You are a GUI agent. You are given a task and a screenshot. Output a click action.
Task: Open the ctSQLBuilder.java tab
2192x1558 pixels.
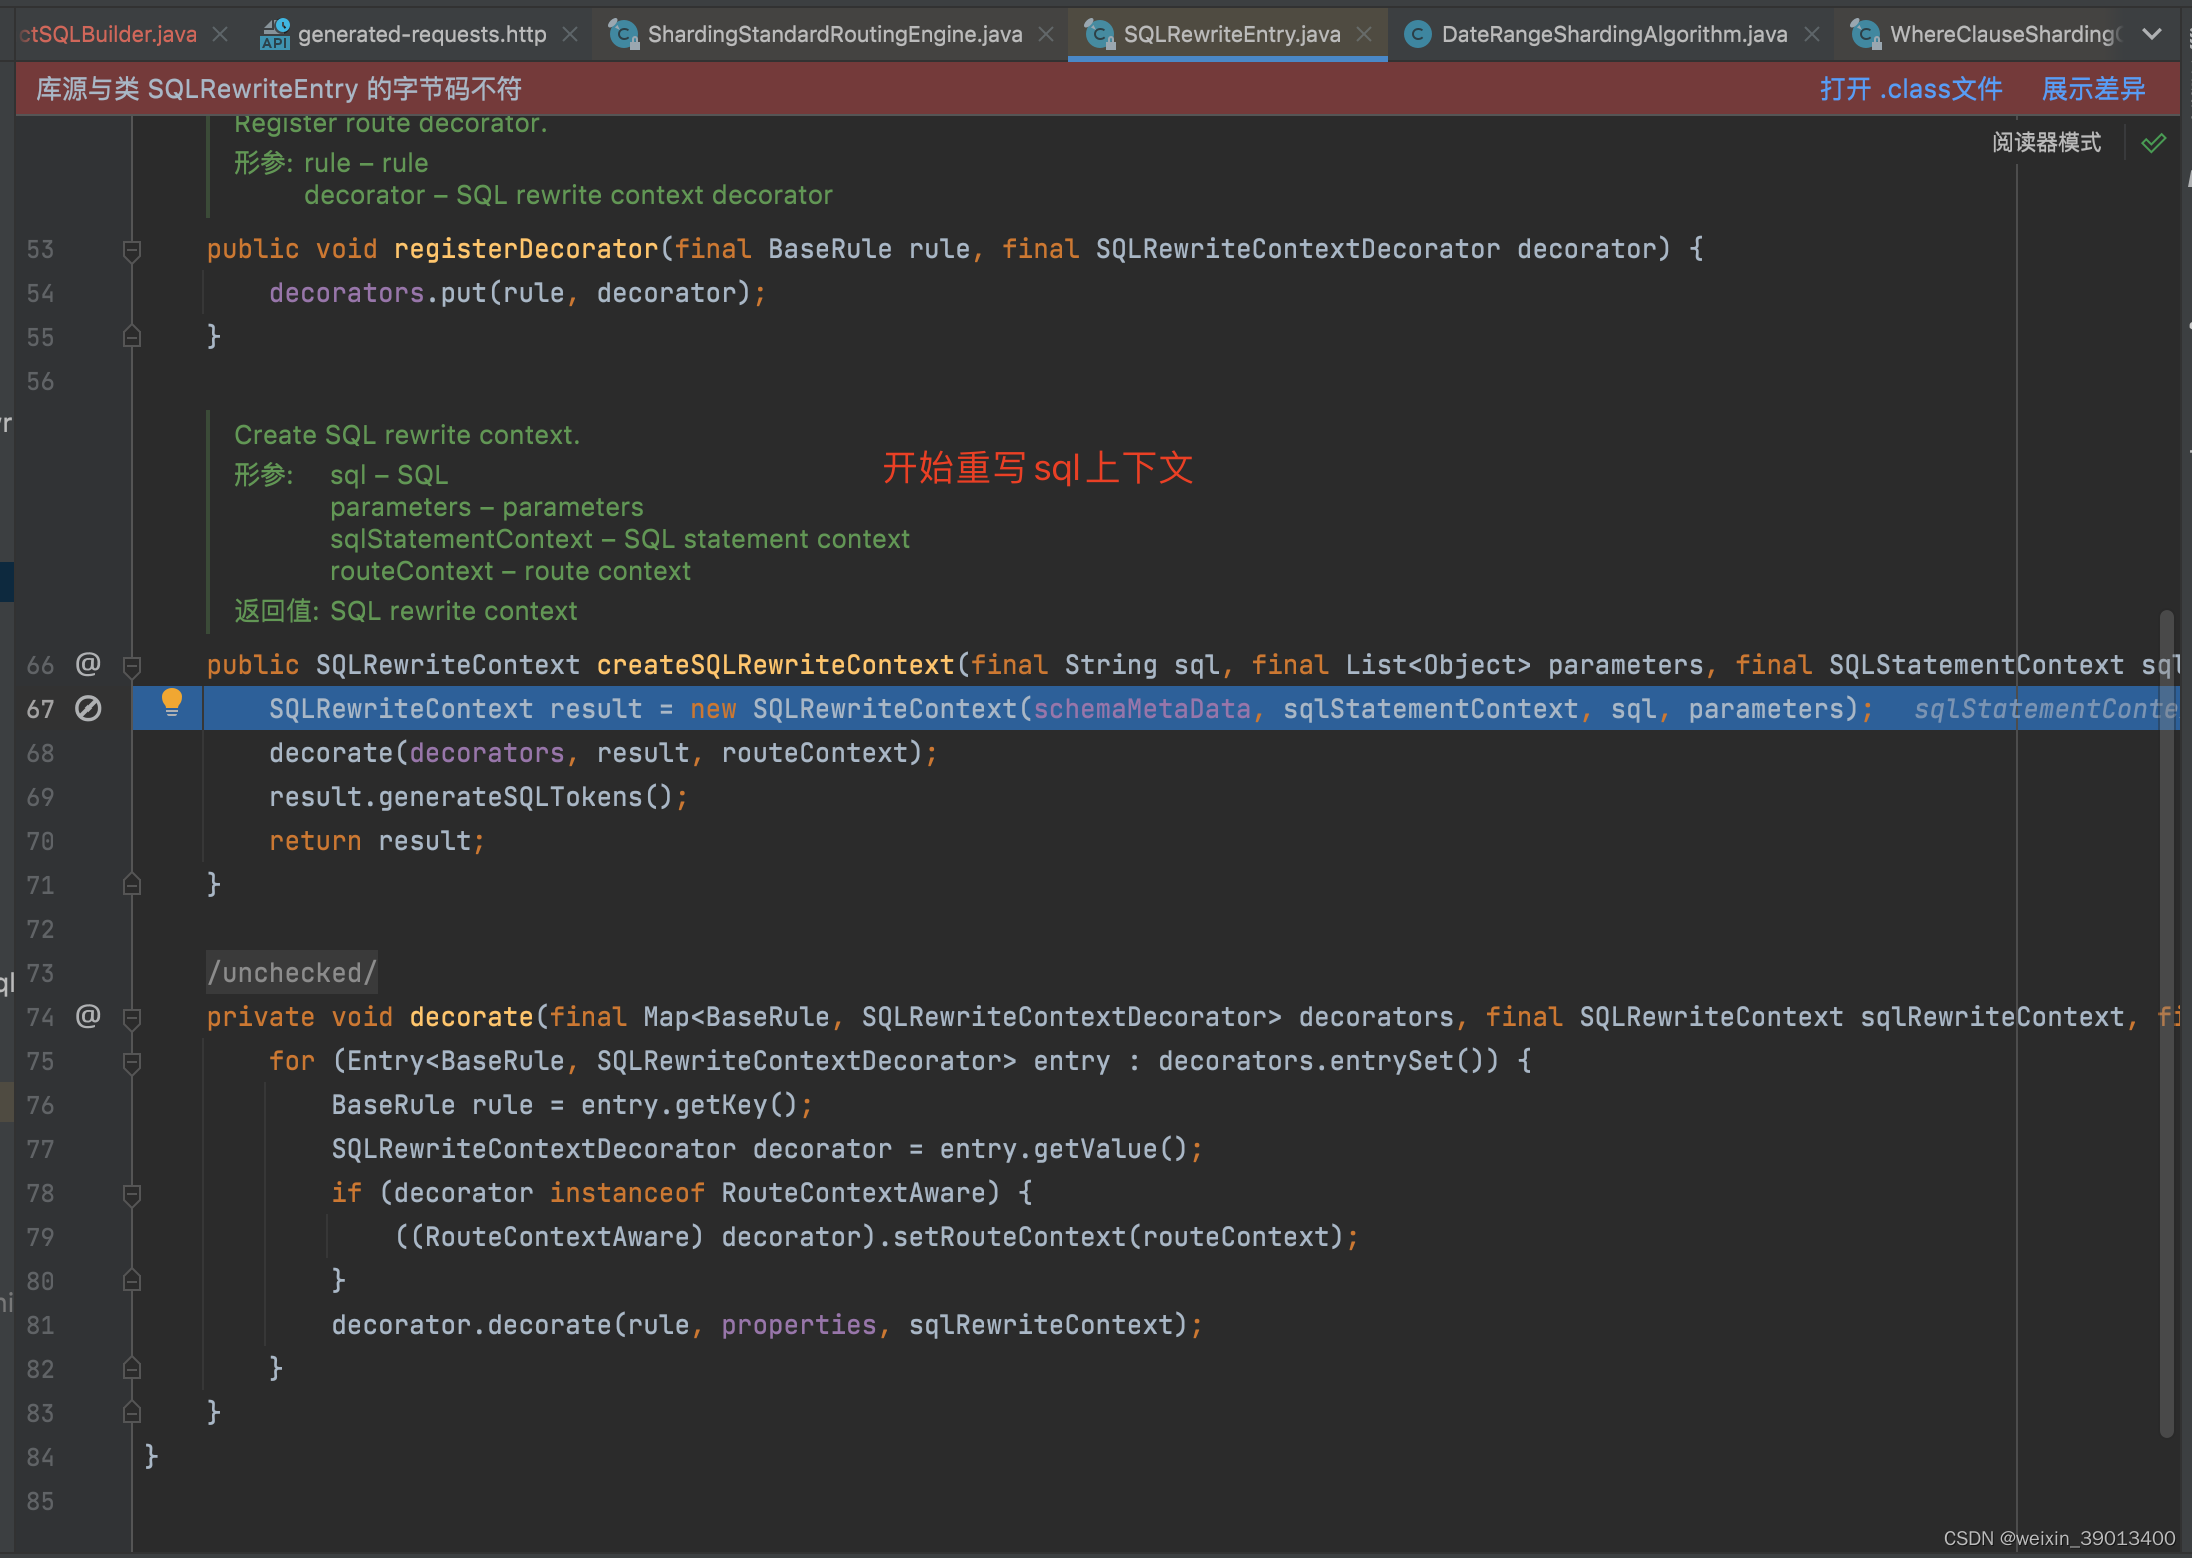click(x=108, y=34)
